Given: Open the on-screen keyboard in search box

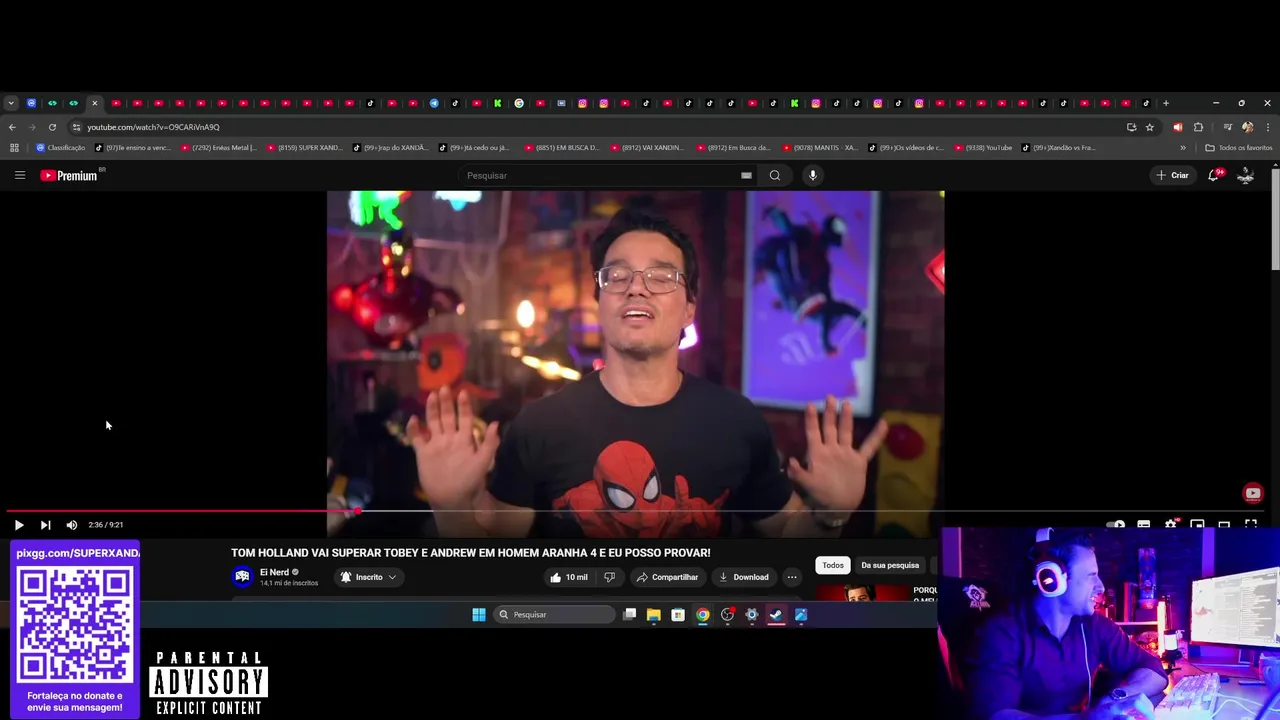Looking at the screenshot, I should [x=746, y=175].
